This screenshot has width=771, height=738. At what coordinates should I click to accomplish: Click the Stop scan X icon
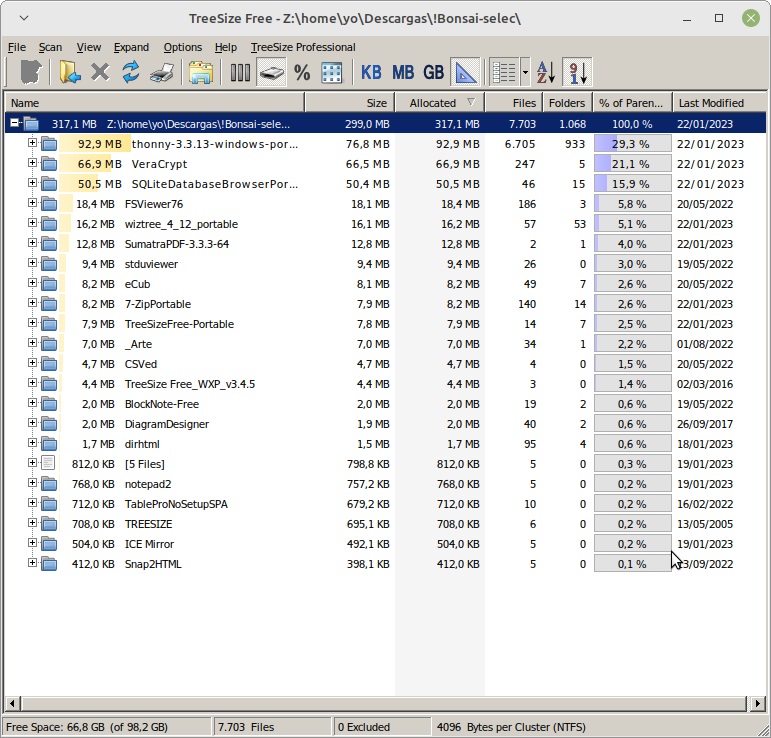[100, 72]
